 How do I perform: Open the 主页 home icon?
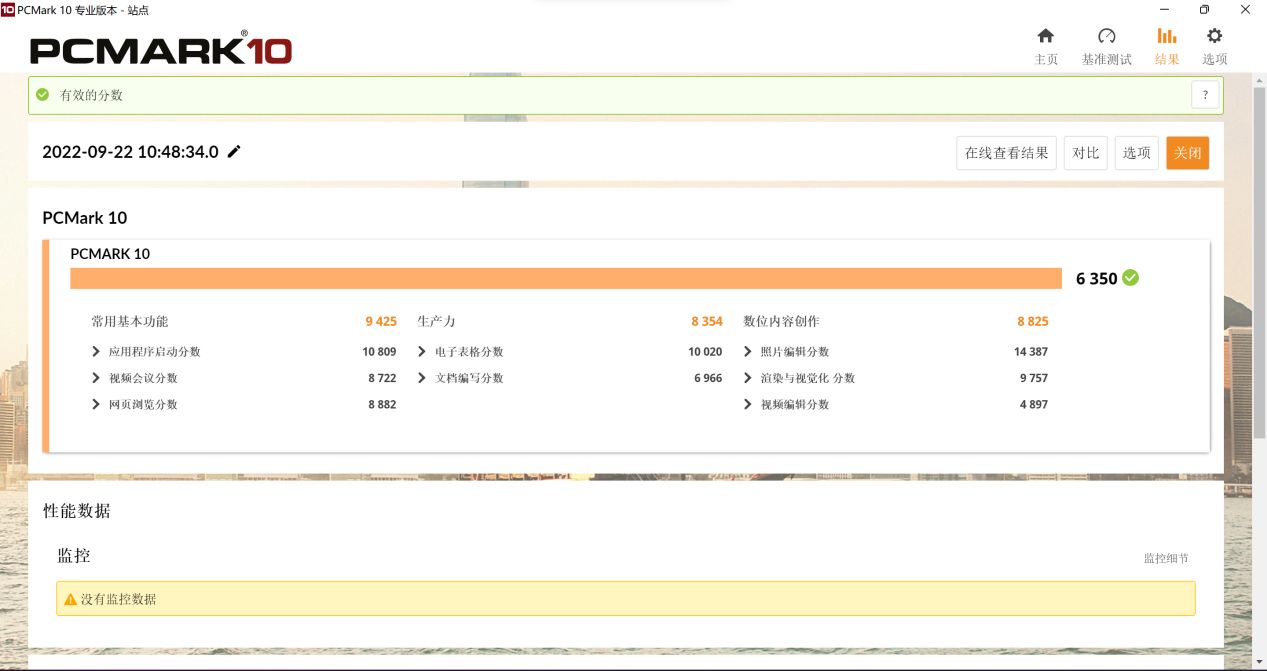coord(1046,36)
